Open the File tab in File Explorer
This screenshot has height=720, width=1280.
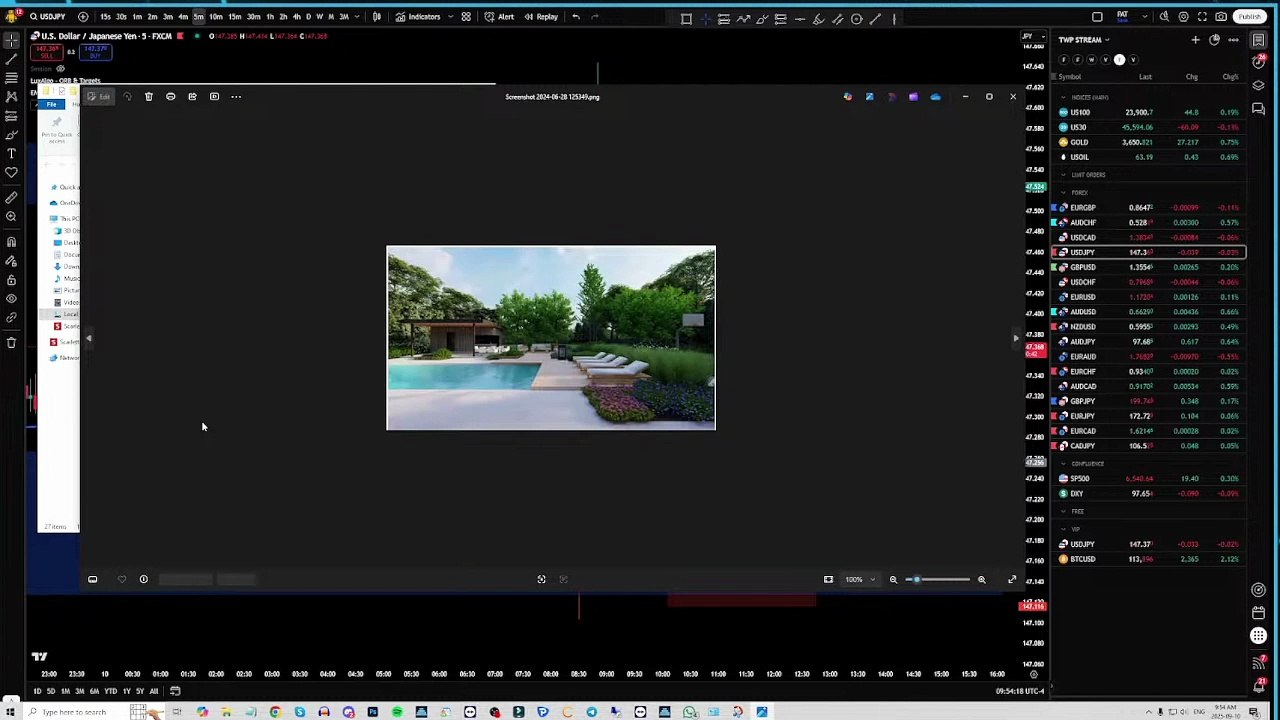pos(51,105)
